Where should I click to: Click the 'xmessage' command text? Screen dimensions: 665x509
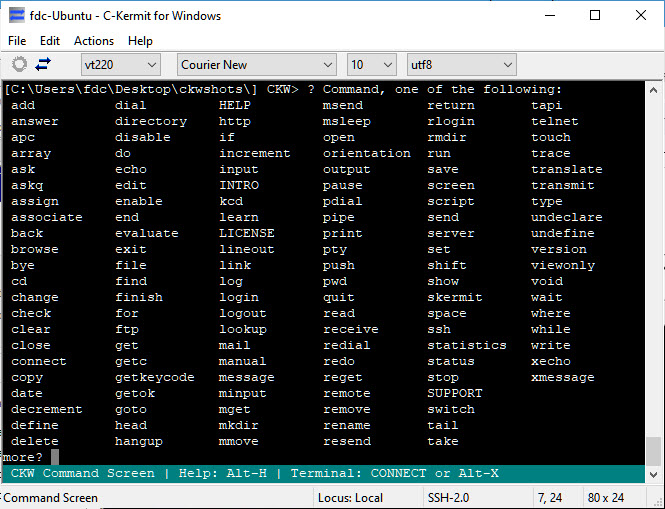(x=562, y=378)
